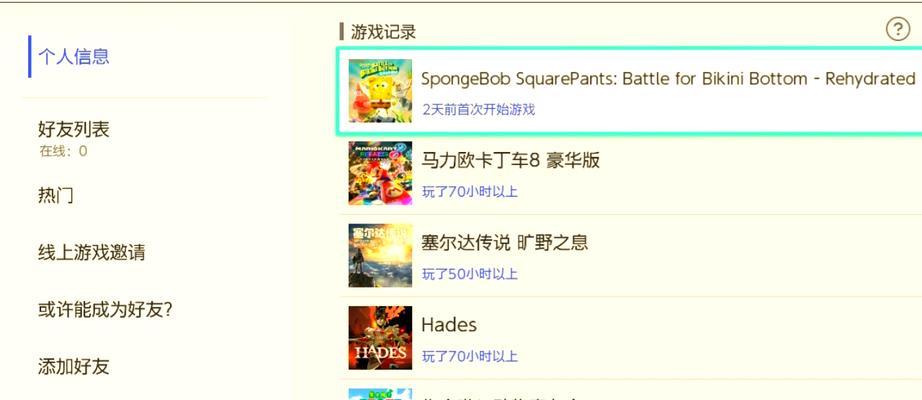Click the 游戏记录 section header
Screen dimensions: 922x400
tap(383, 32)
